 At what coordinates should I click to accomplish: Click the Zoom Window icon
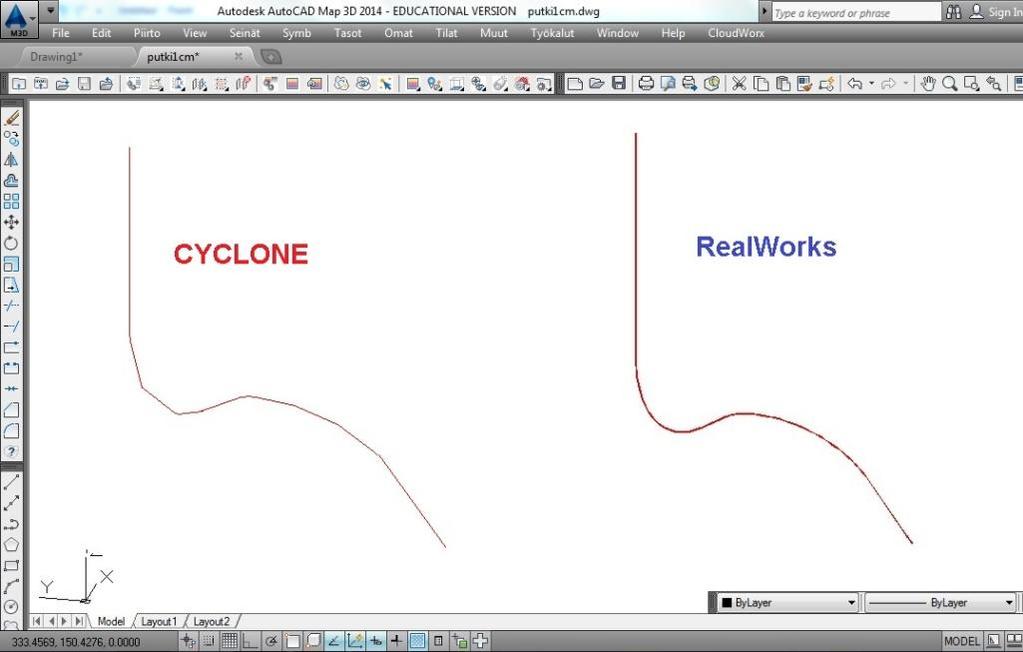pyautogui.click(x=971, y=84)
